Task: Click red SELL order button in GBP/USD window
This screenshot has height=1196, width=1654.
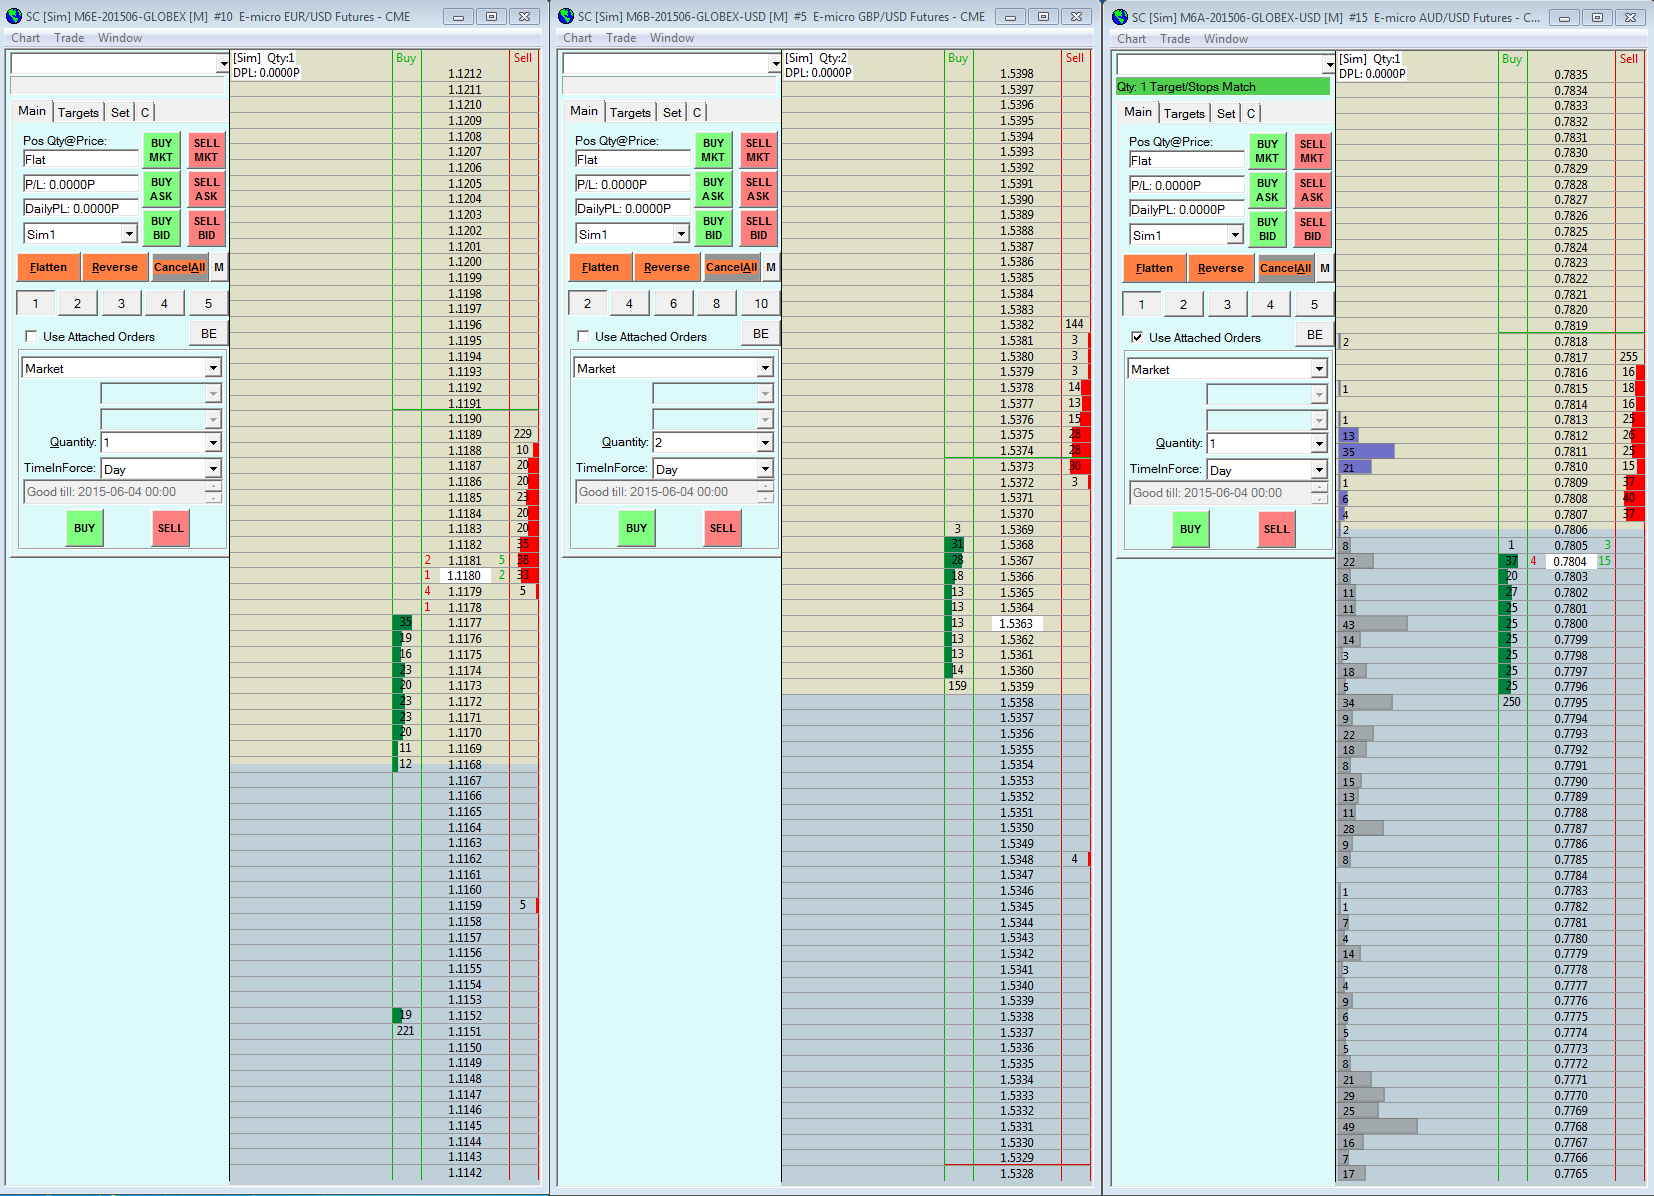Action: click(x=722, y=528)
